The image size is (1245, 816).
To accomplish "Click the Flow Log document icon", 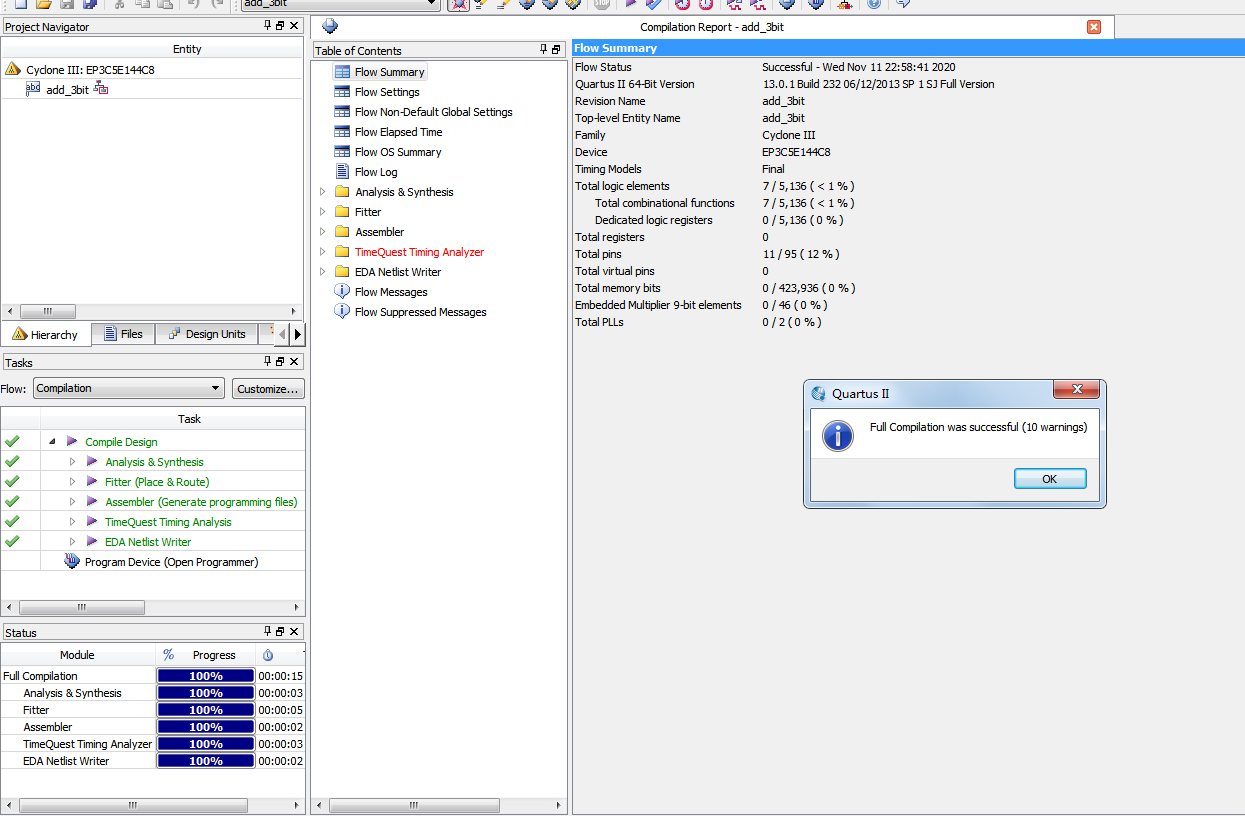I will tap(342, 172).
